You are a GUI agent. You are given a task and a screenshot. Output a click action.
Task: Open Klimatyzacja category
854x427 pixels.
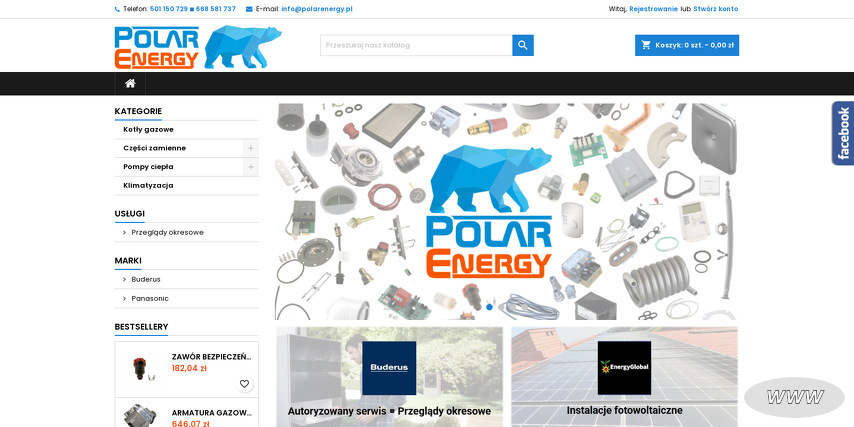click(x=148, y=185)
